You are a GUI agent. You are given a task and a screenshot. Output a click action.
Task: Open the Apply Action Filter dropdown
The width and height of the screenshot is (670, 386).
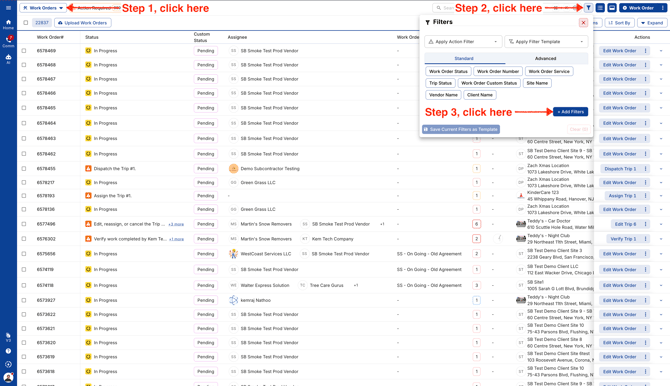tap(463, 41)
